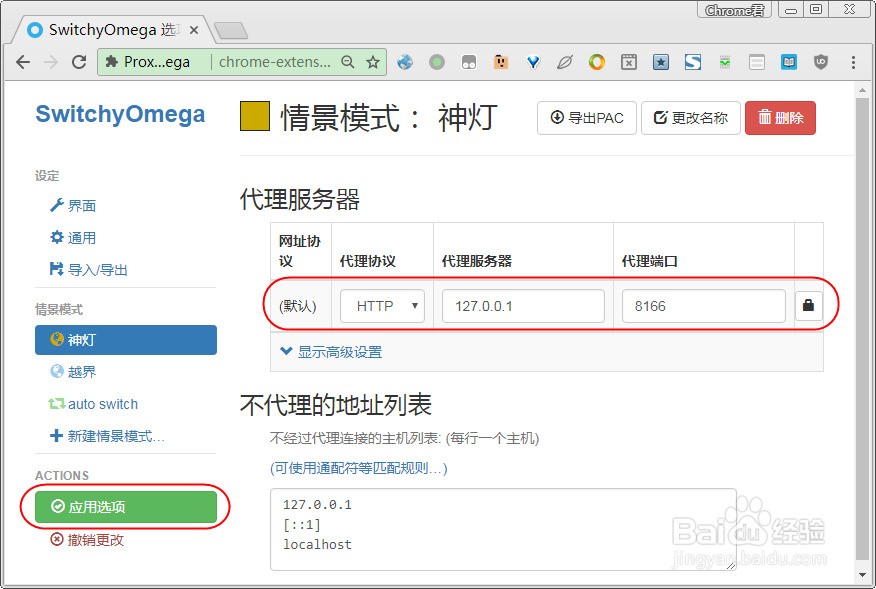Click the window-with-X extension icon
The height and width of the screenshot is (589, 876).
(629, 62)
